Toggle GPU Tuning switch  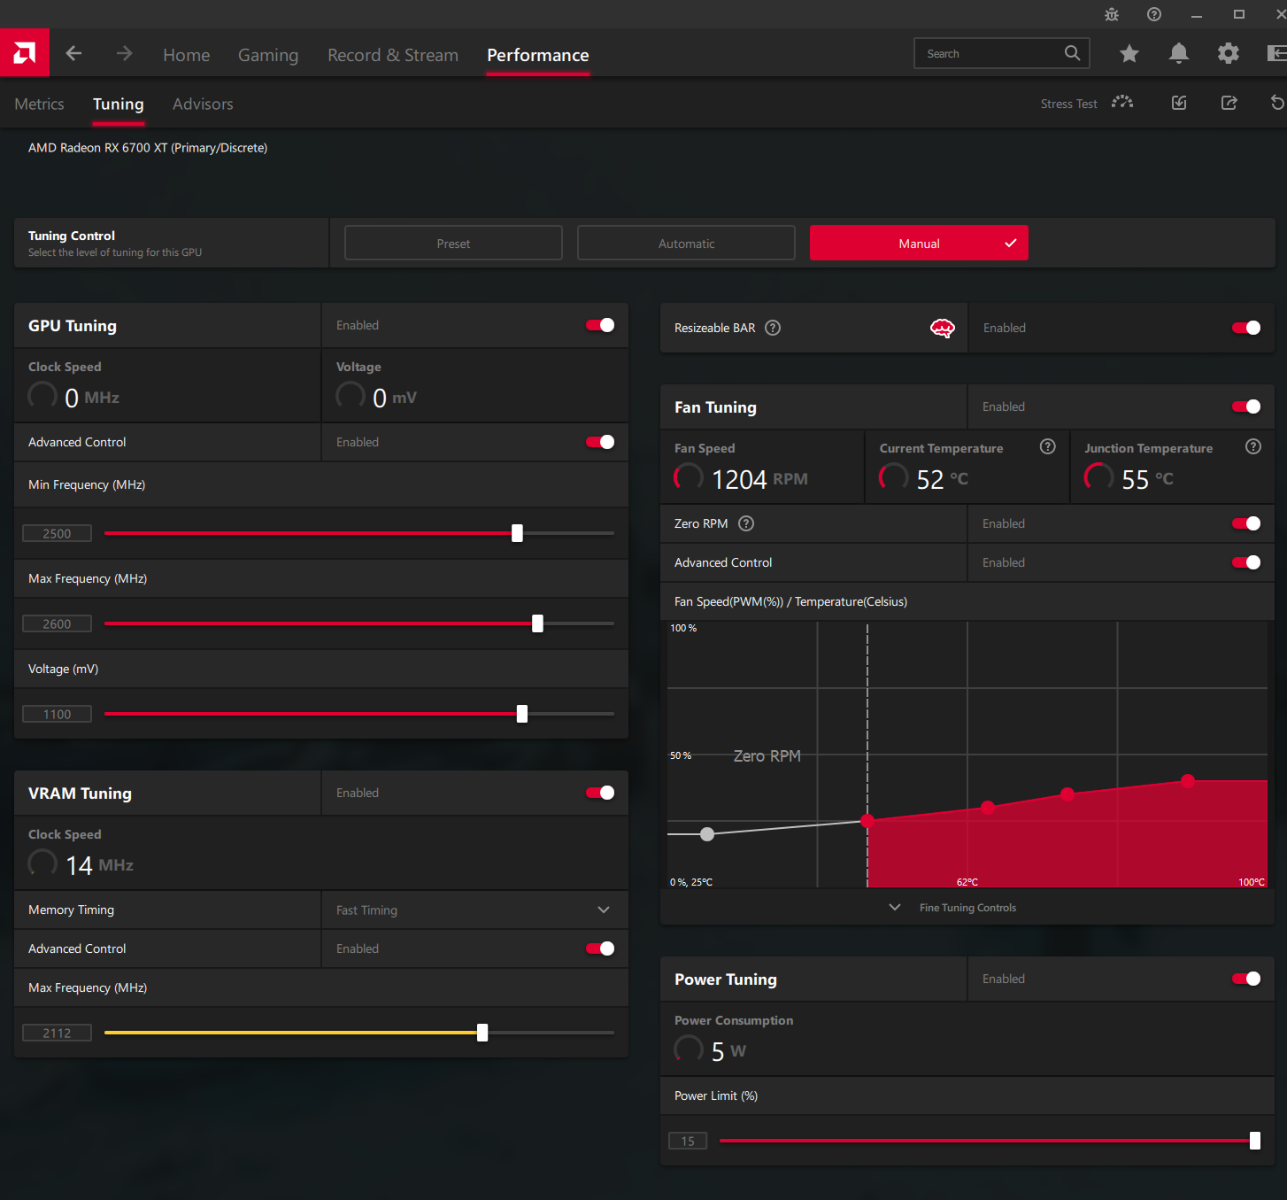600,325
